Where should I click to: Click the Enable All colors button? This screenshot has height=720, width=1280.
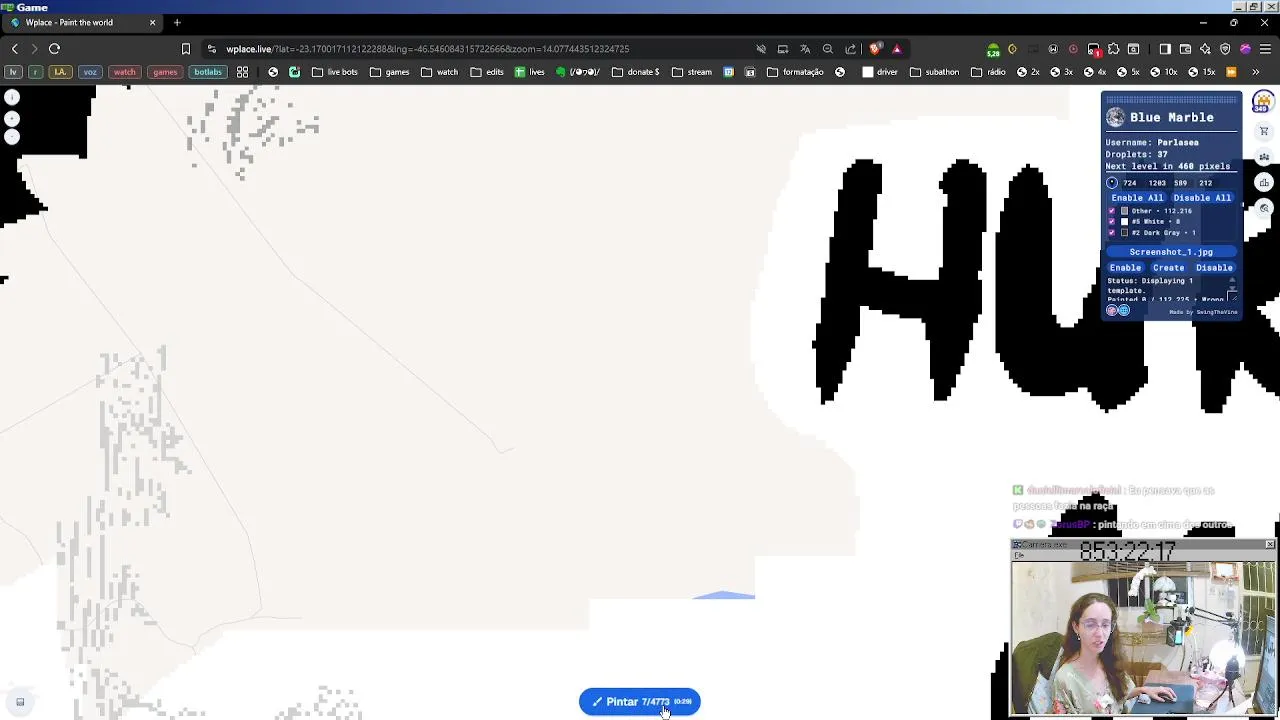click(x=1137, y=198)
